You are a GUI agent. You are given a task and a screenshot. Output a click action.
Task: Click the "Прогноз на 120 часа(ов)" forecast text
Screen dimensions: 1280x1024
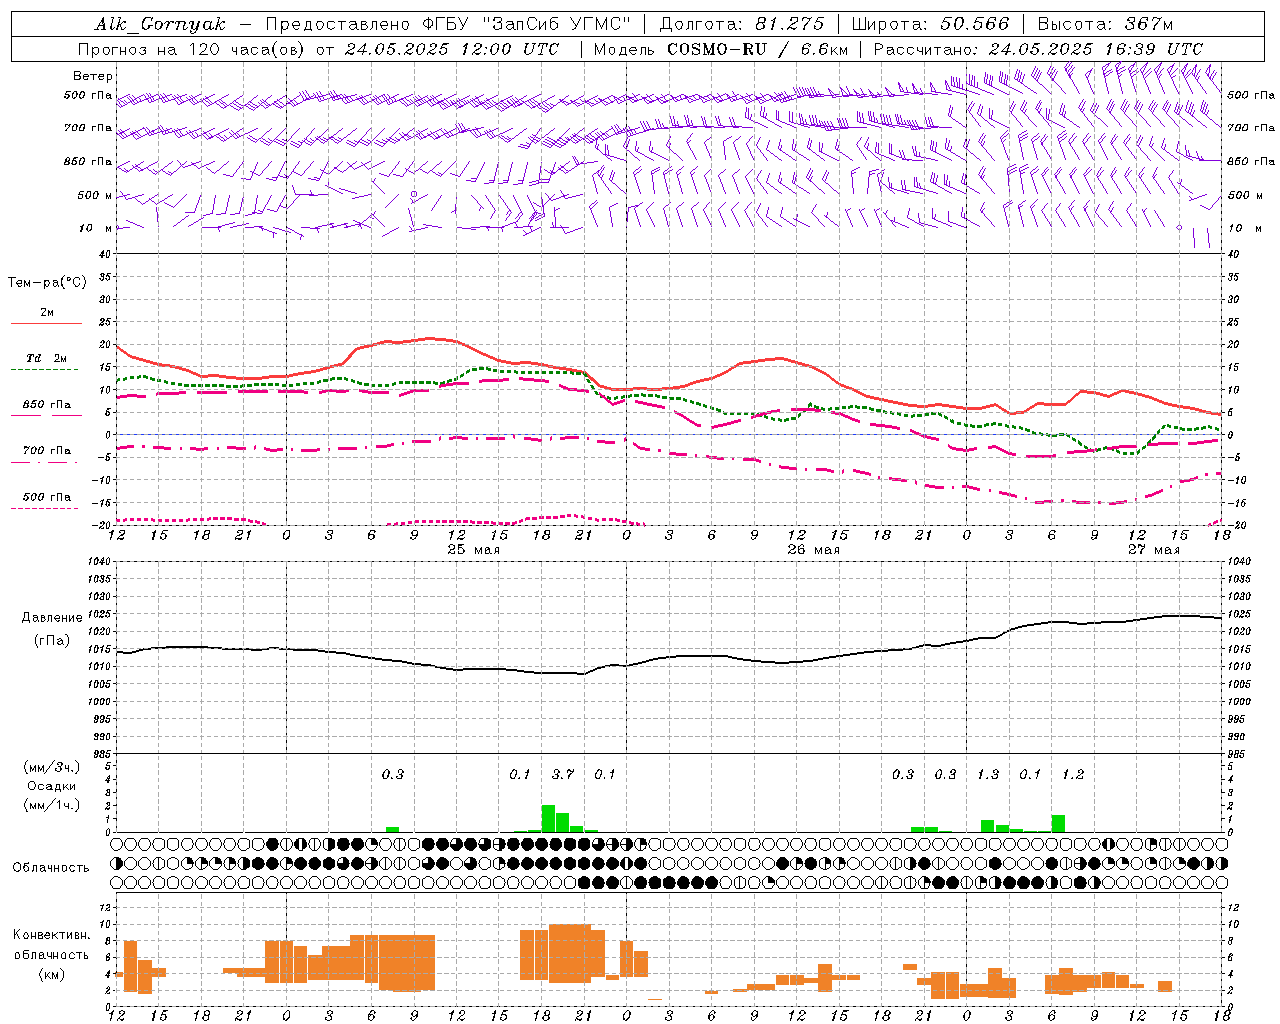[x=192, y=49]
